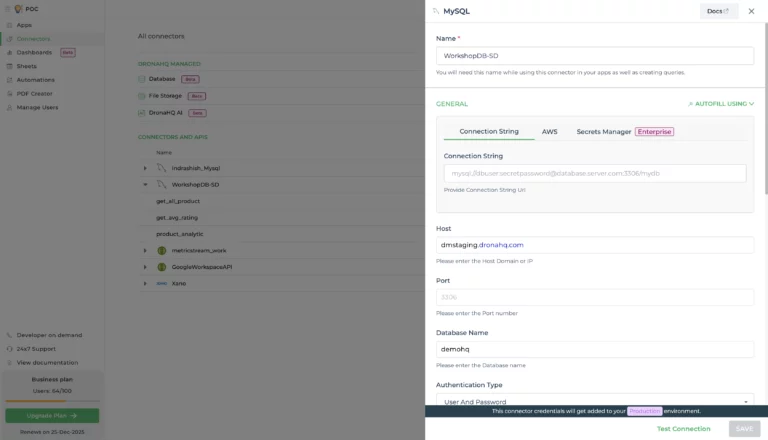Screen dimensions: 768x440
Task: Click the Connection String input field
Action: tap(595, 173)
